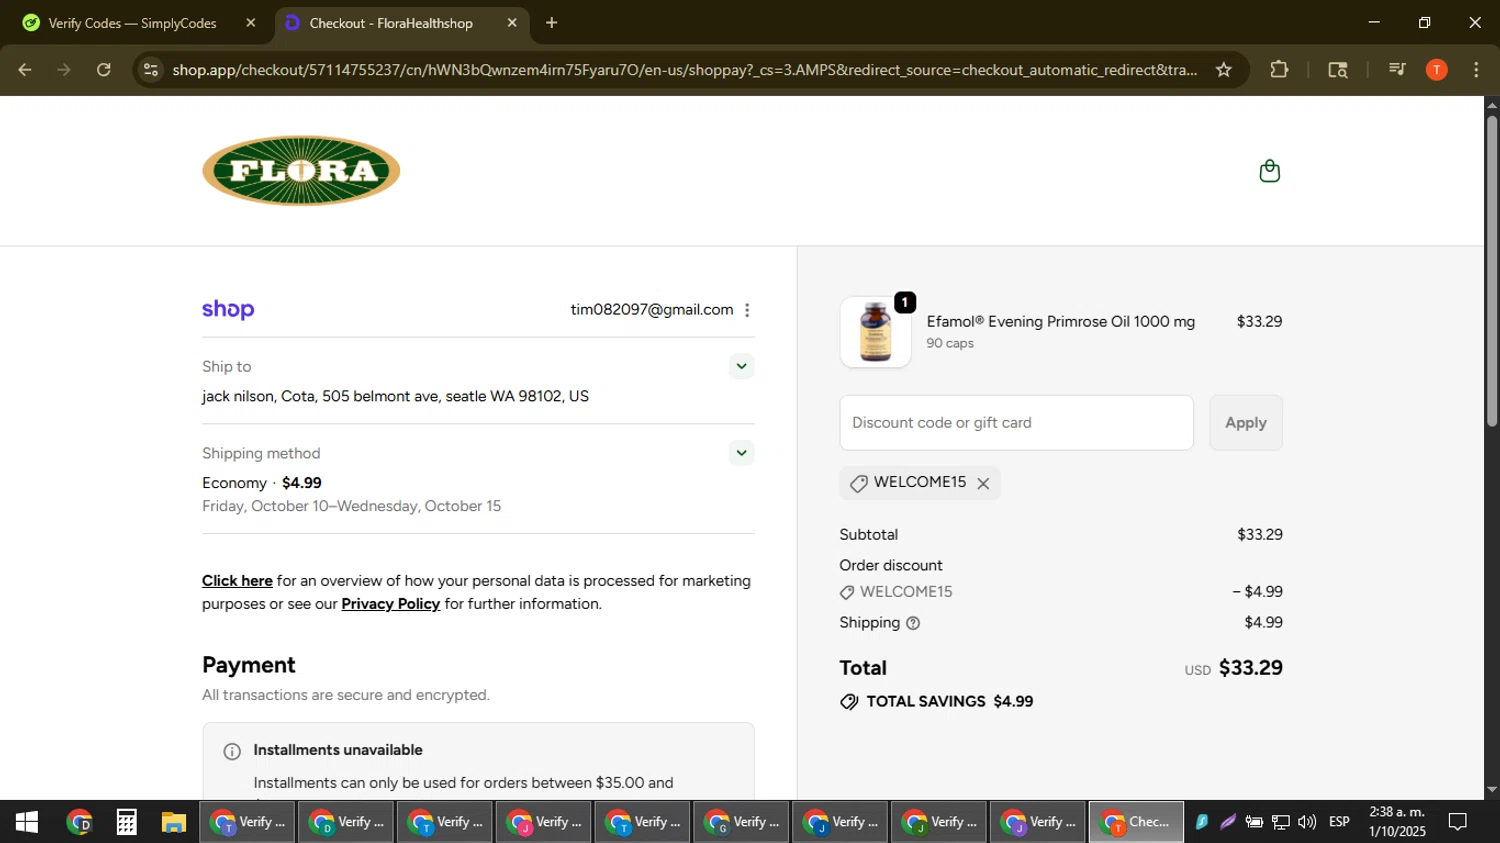Switch to the Verify Codes — SimplyCodes tab
The height and width of the screenshot is (843, 1500).
[x=132, y=23]
